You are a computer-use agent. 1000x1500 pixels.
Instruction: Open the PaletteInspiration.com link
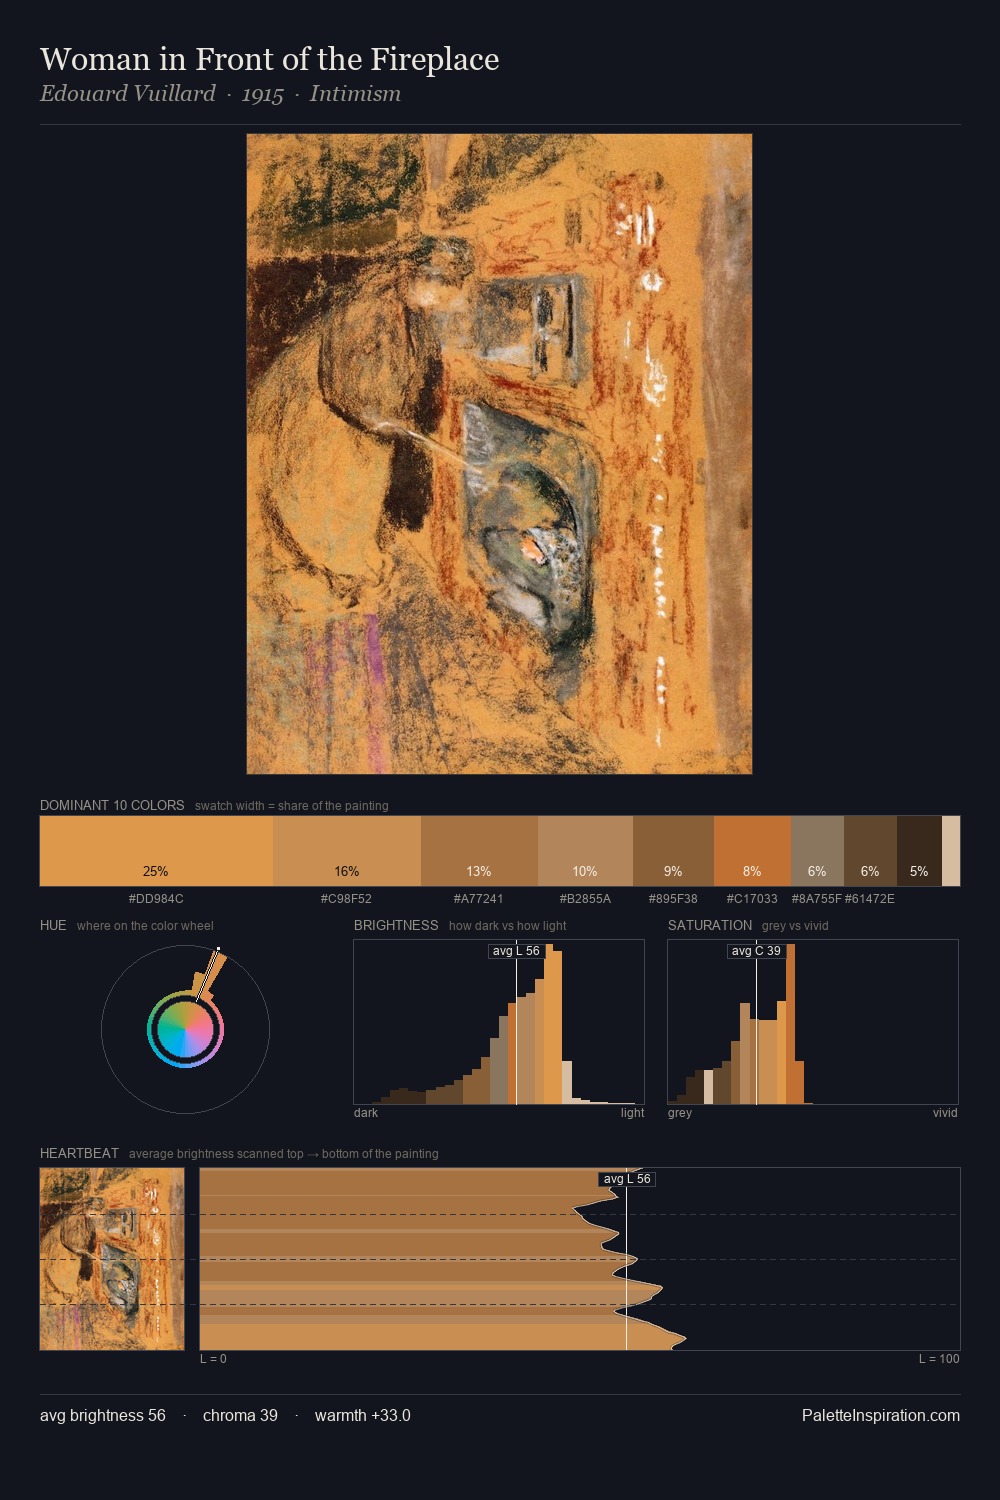pos(881,1416)
